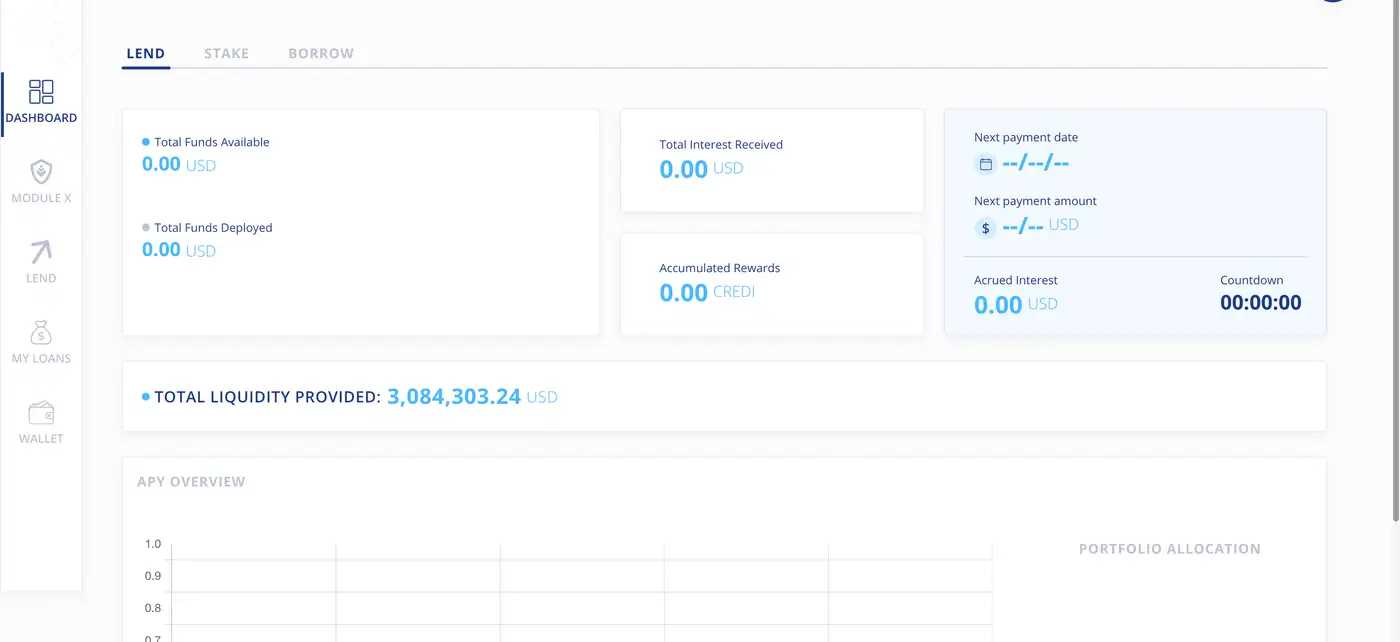
Task: Open the Dashboard sidebar icon
Action: pyautogui.click(x=41, y=93)
